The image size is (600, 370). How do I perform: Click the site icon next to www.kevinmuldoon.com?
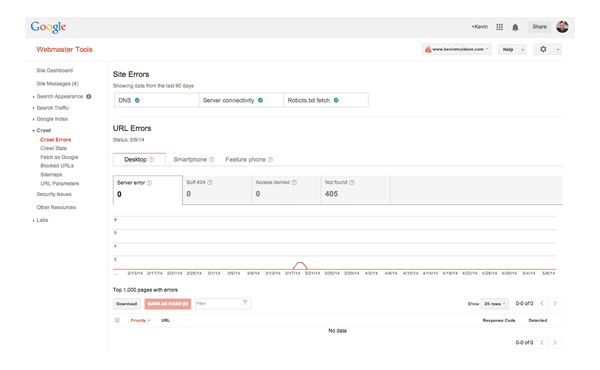[x=428, y=49]
